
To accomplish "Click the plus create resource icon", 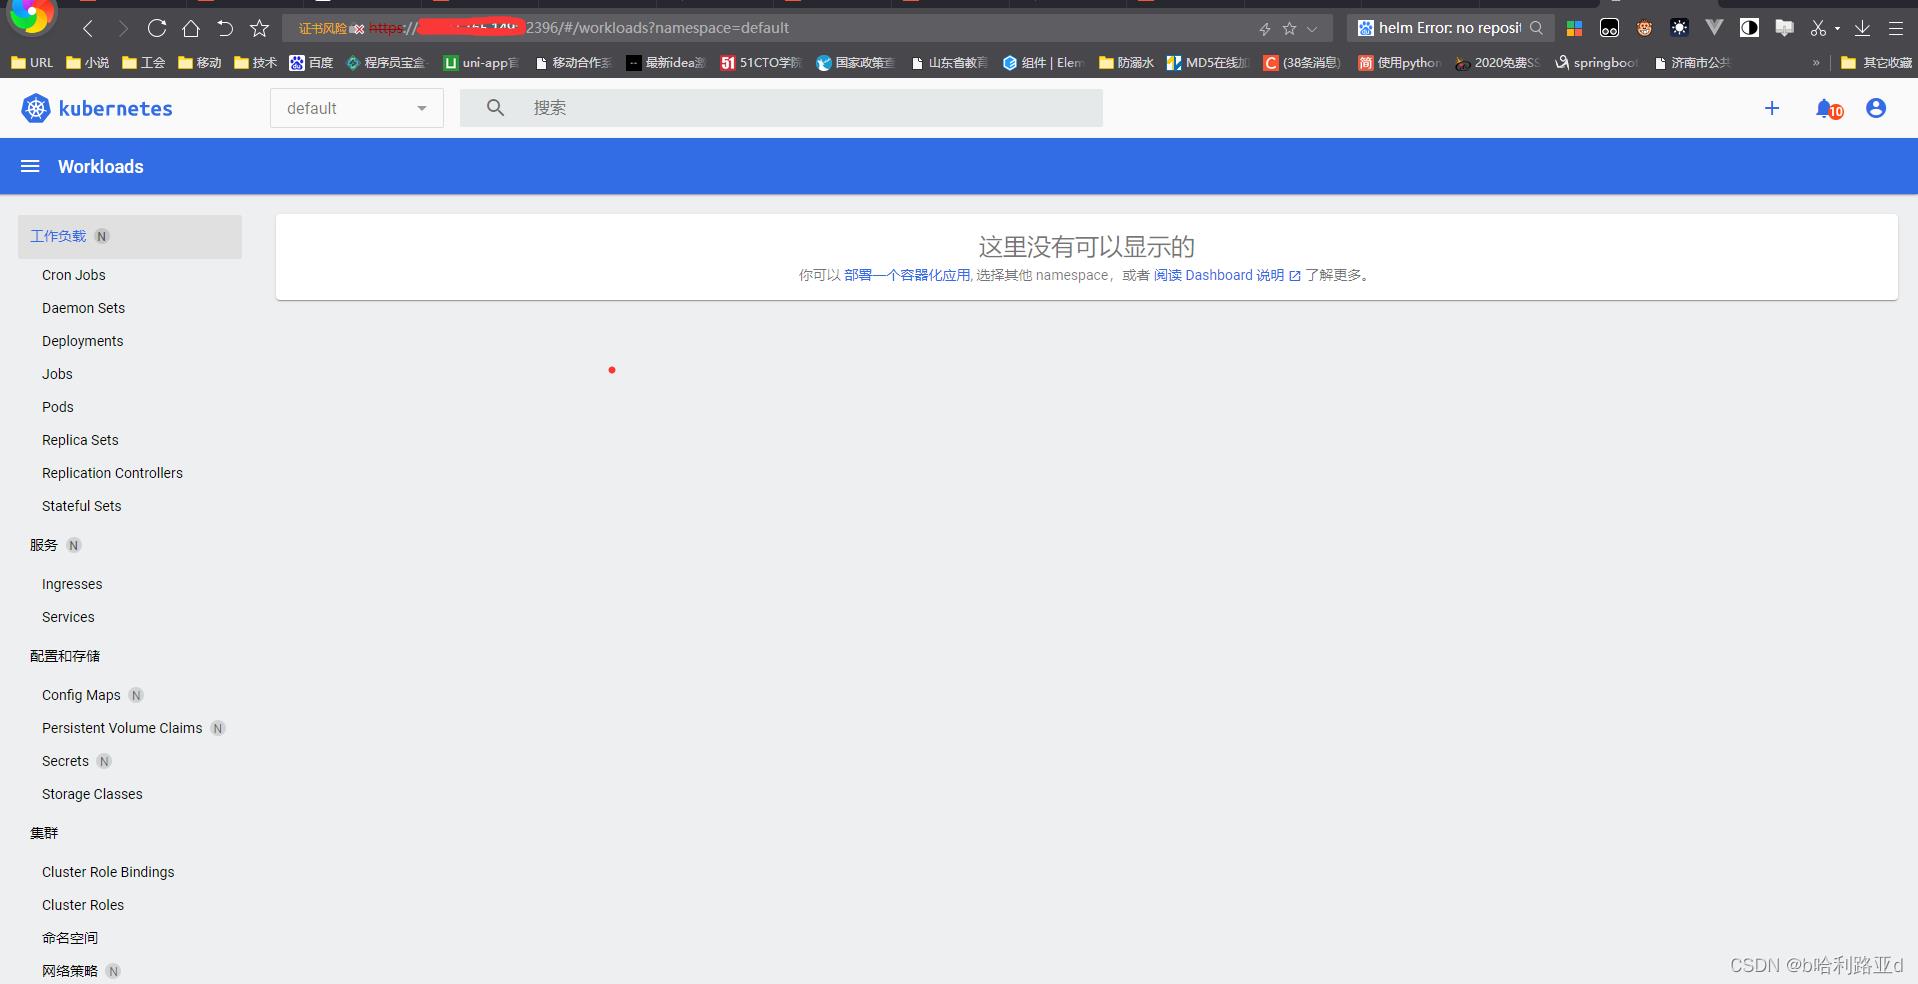I will click(1772, 108).
